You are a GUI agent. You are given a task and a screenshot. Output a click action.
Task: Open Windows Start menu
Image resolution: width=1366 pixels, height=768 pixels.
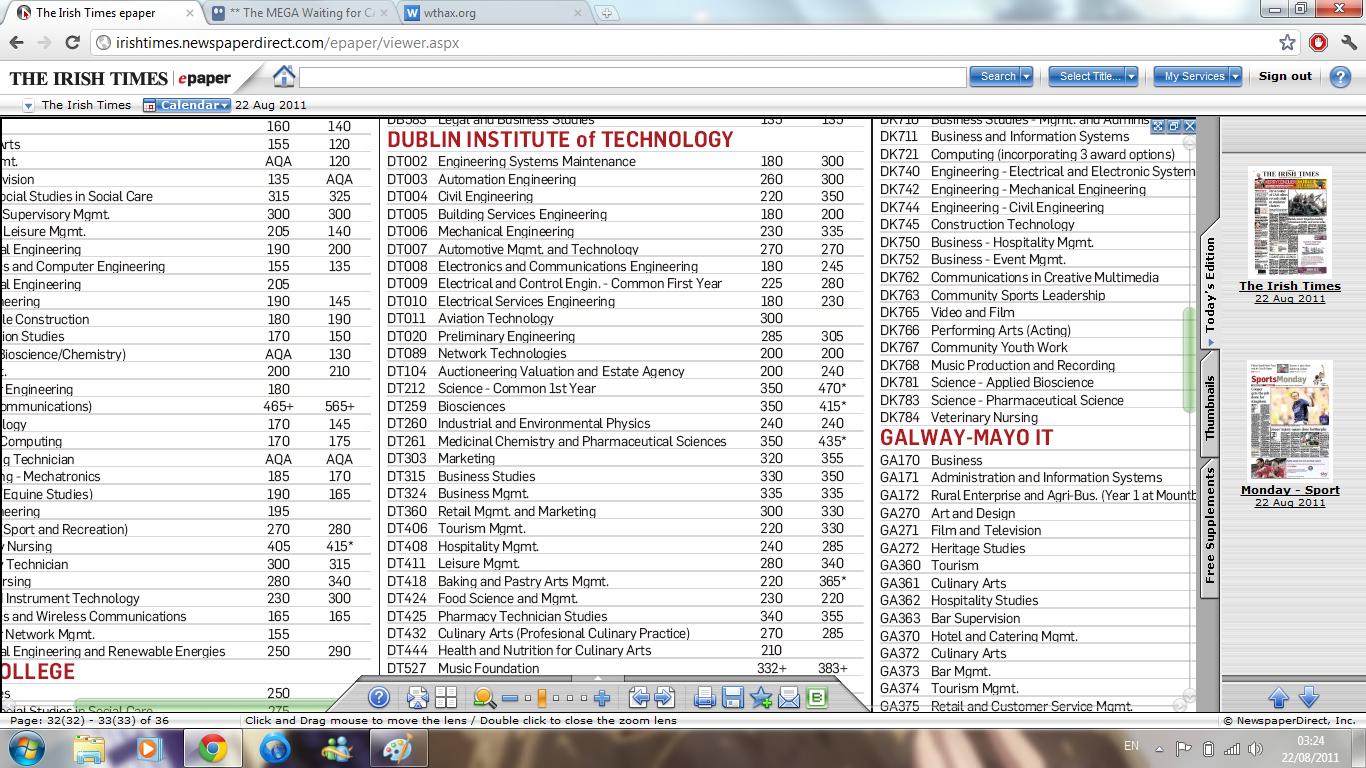[x=25, y=748]
